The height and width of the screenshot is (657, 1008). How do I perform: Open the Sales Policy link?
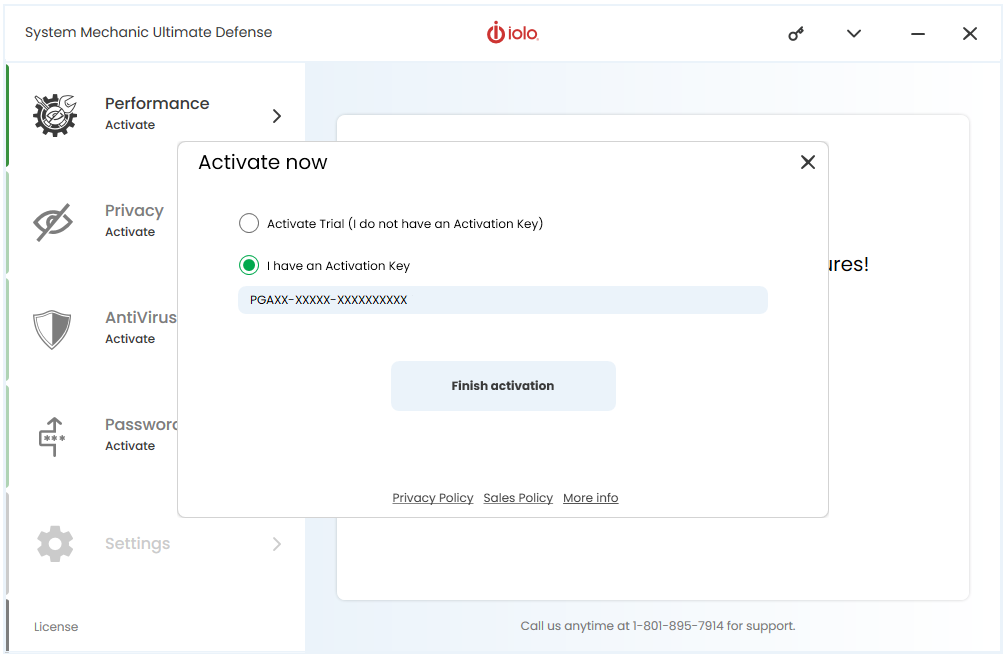(x=518, y=498)
